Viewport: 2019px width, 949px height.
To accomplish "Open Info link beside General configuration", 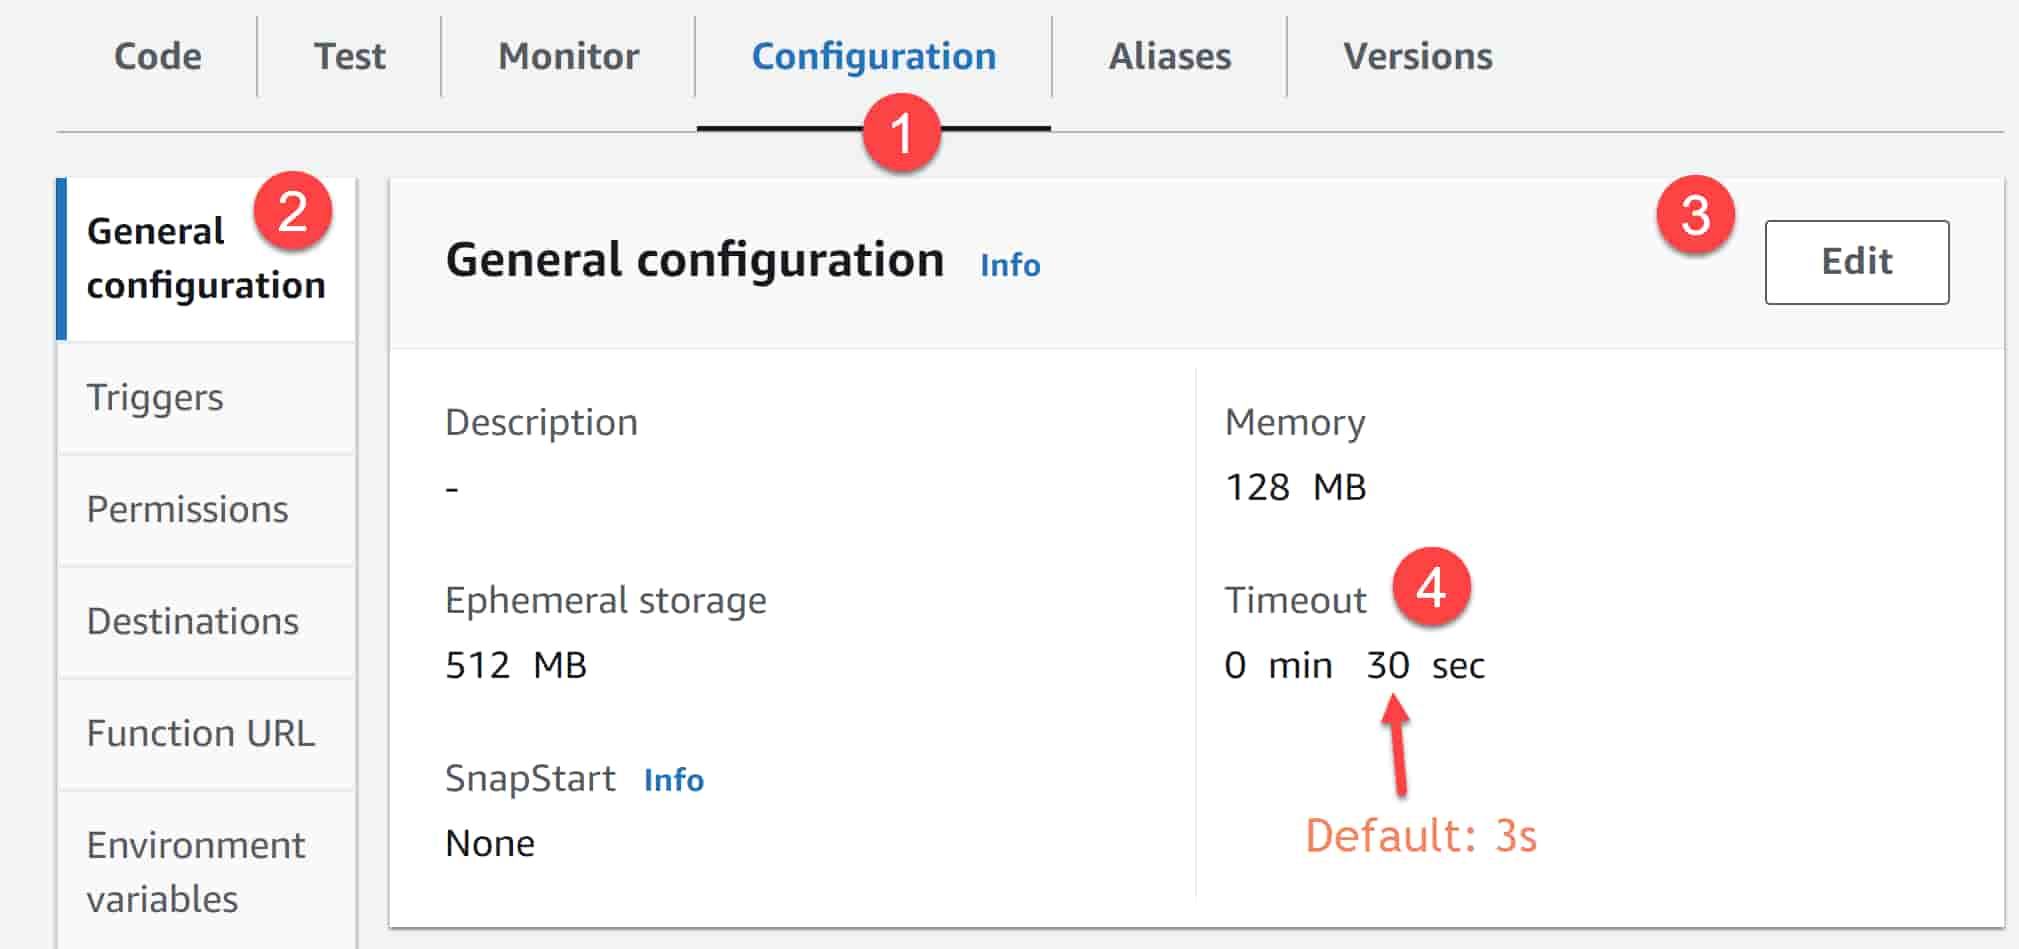I will (1010, 265).
